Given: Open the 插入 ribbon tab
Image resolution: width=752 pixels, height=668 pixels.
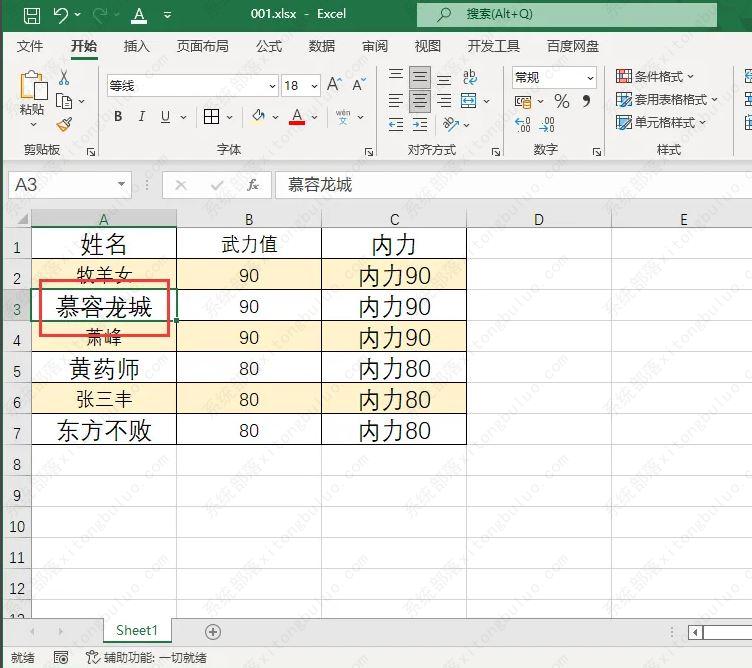Looking at the screenshot, I should [x=137, y=46].
